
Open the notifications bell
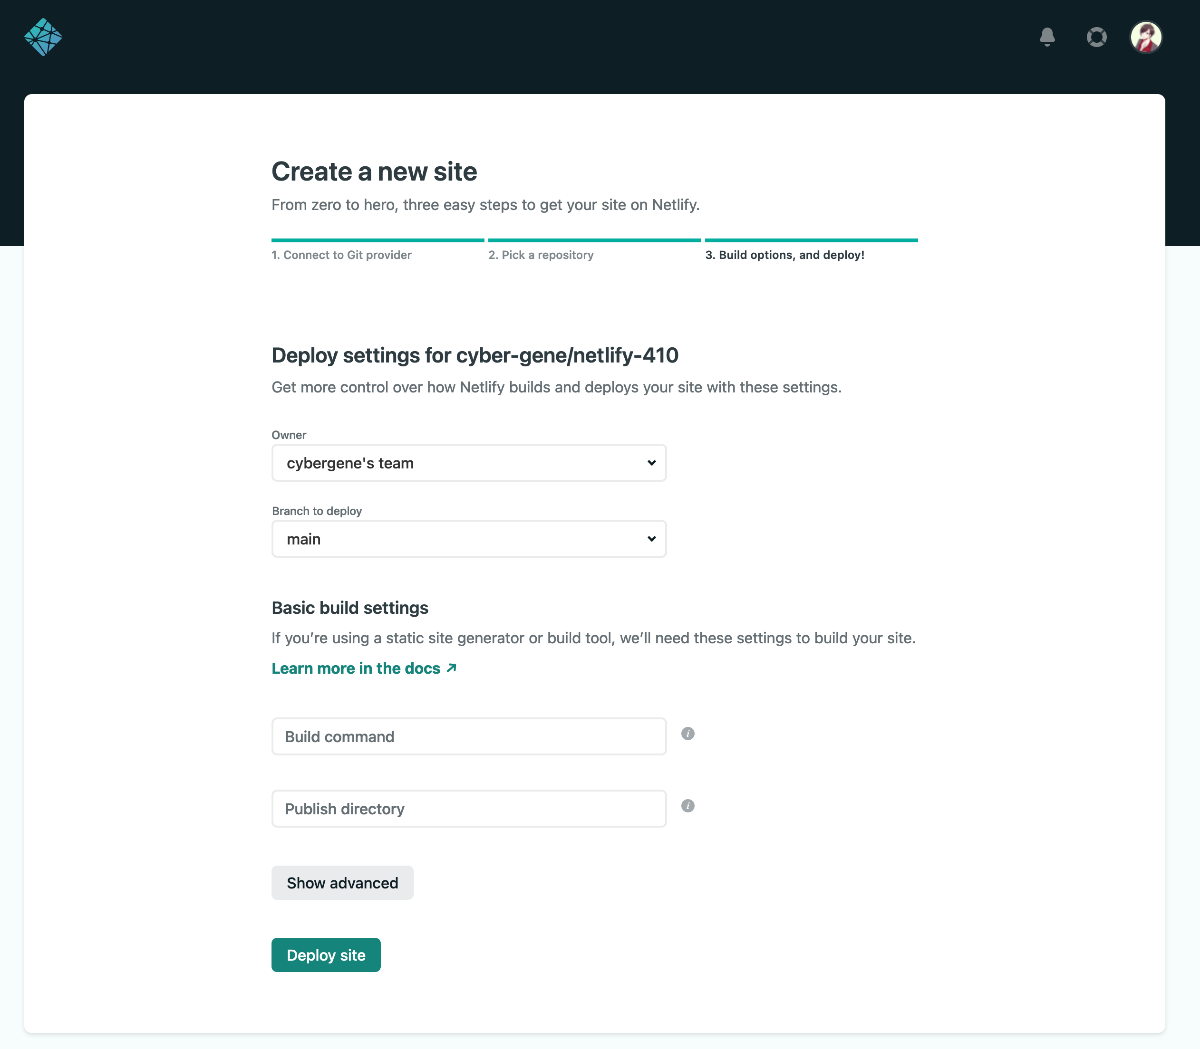pyautogui.click(x=1046, y=37)
